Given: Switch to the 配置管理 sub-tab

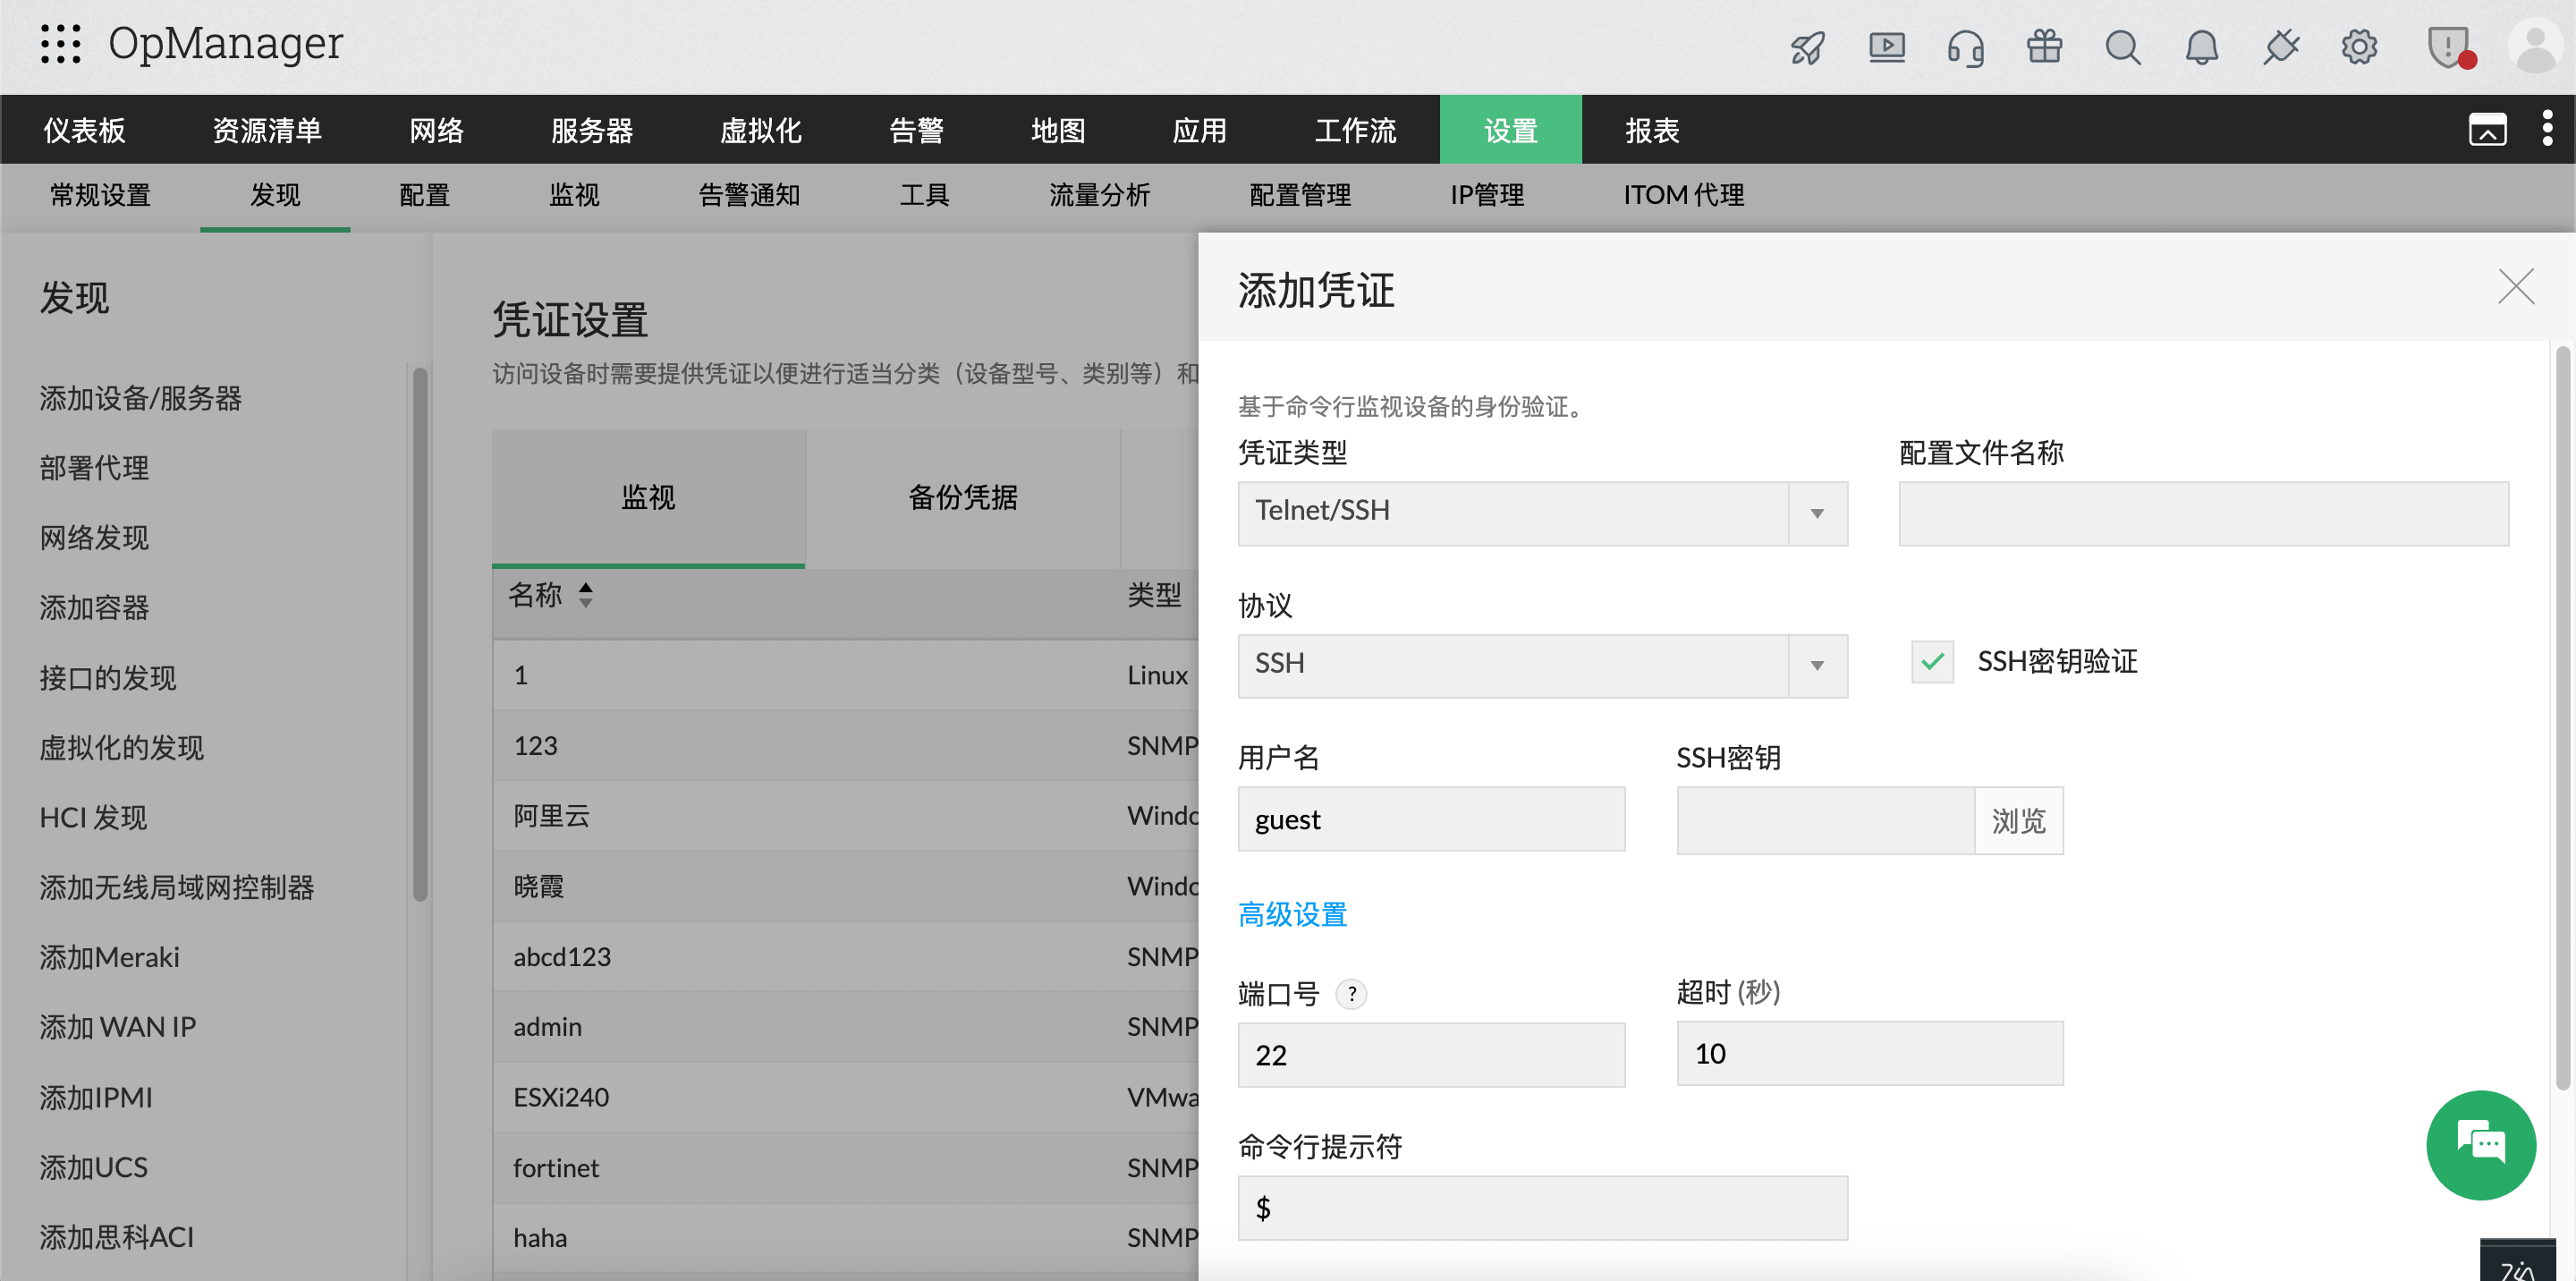Looking at the screenshot, I should [x=1300, y=195].
